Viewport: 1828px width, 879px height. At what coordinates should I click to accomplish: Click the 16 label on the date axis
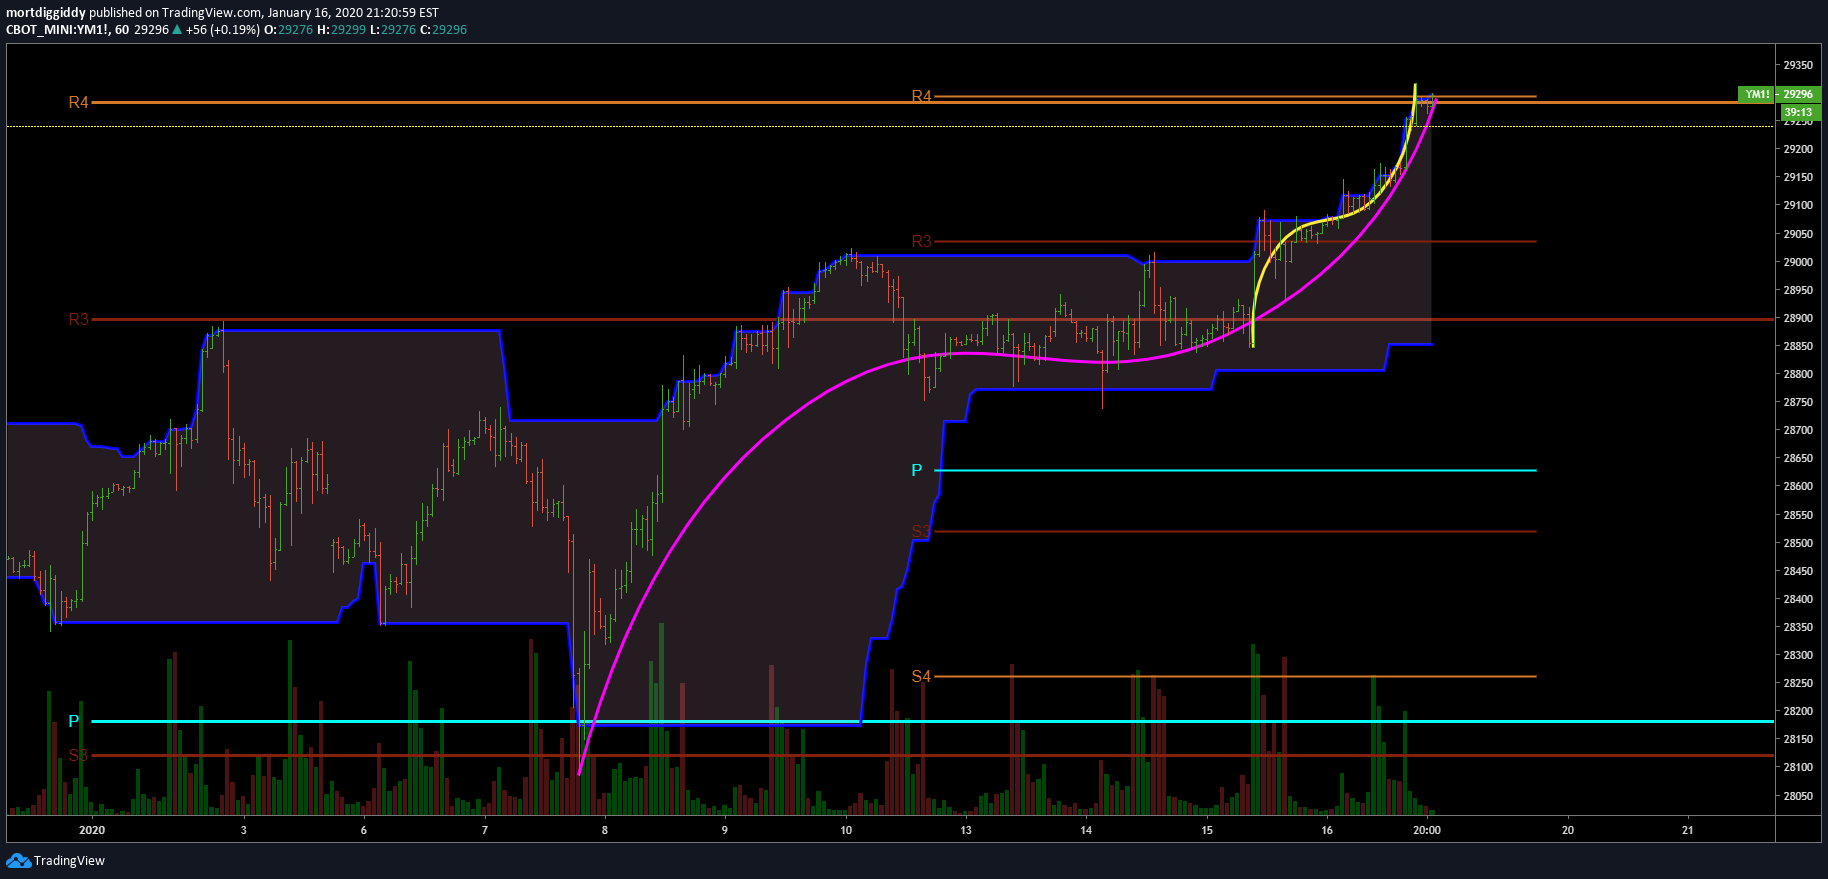point(1327,830)
